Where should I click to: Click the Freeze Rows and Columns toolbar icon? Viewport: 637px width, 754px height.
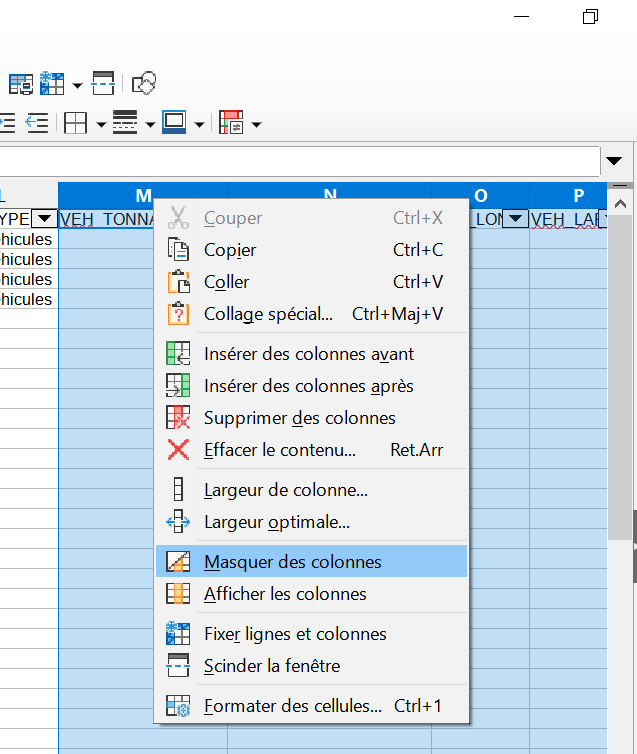[x=51, y=83]
